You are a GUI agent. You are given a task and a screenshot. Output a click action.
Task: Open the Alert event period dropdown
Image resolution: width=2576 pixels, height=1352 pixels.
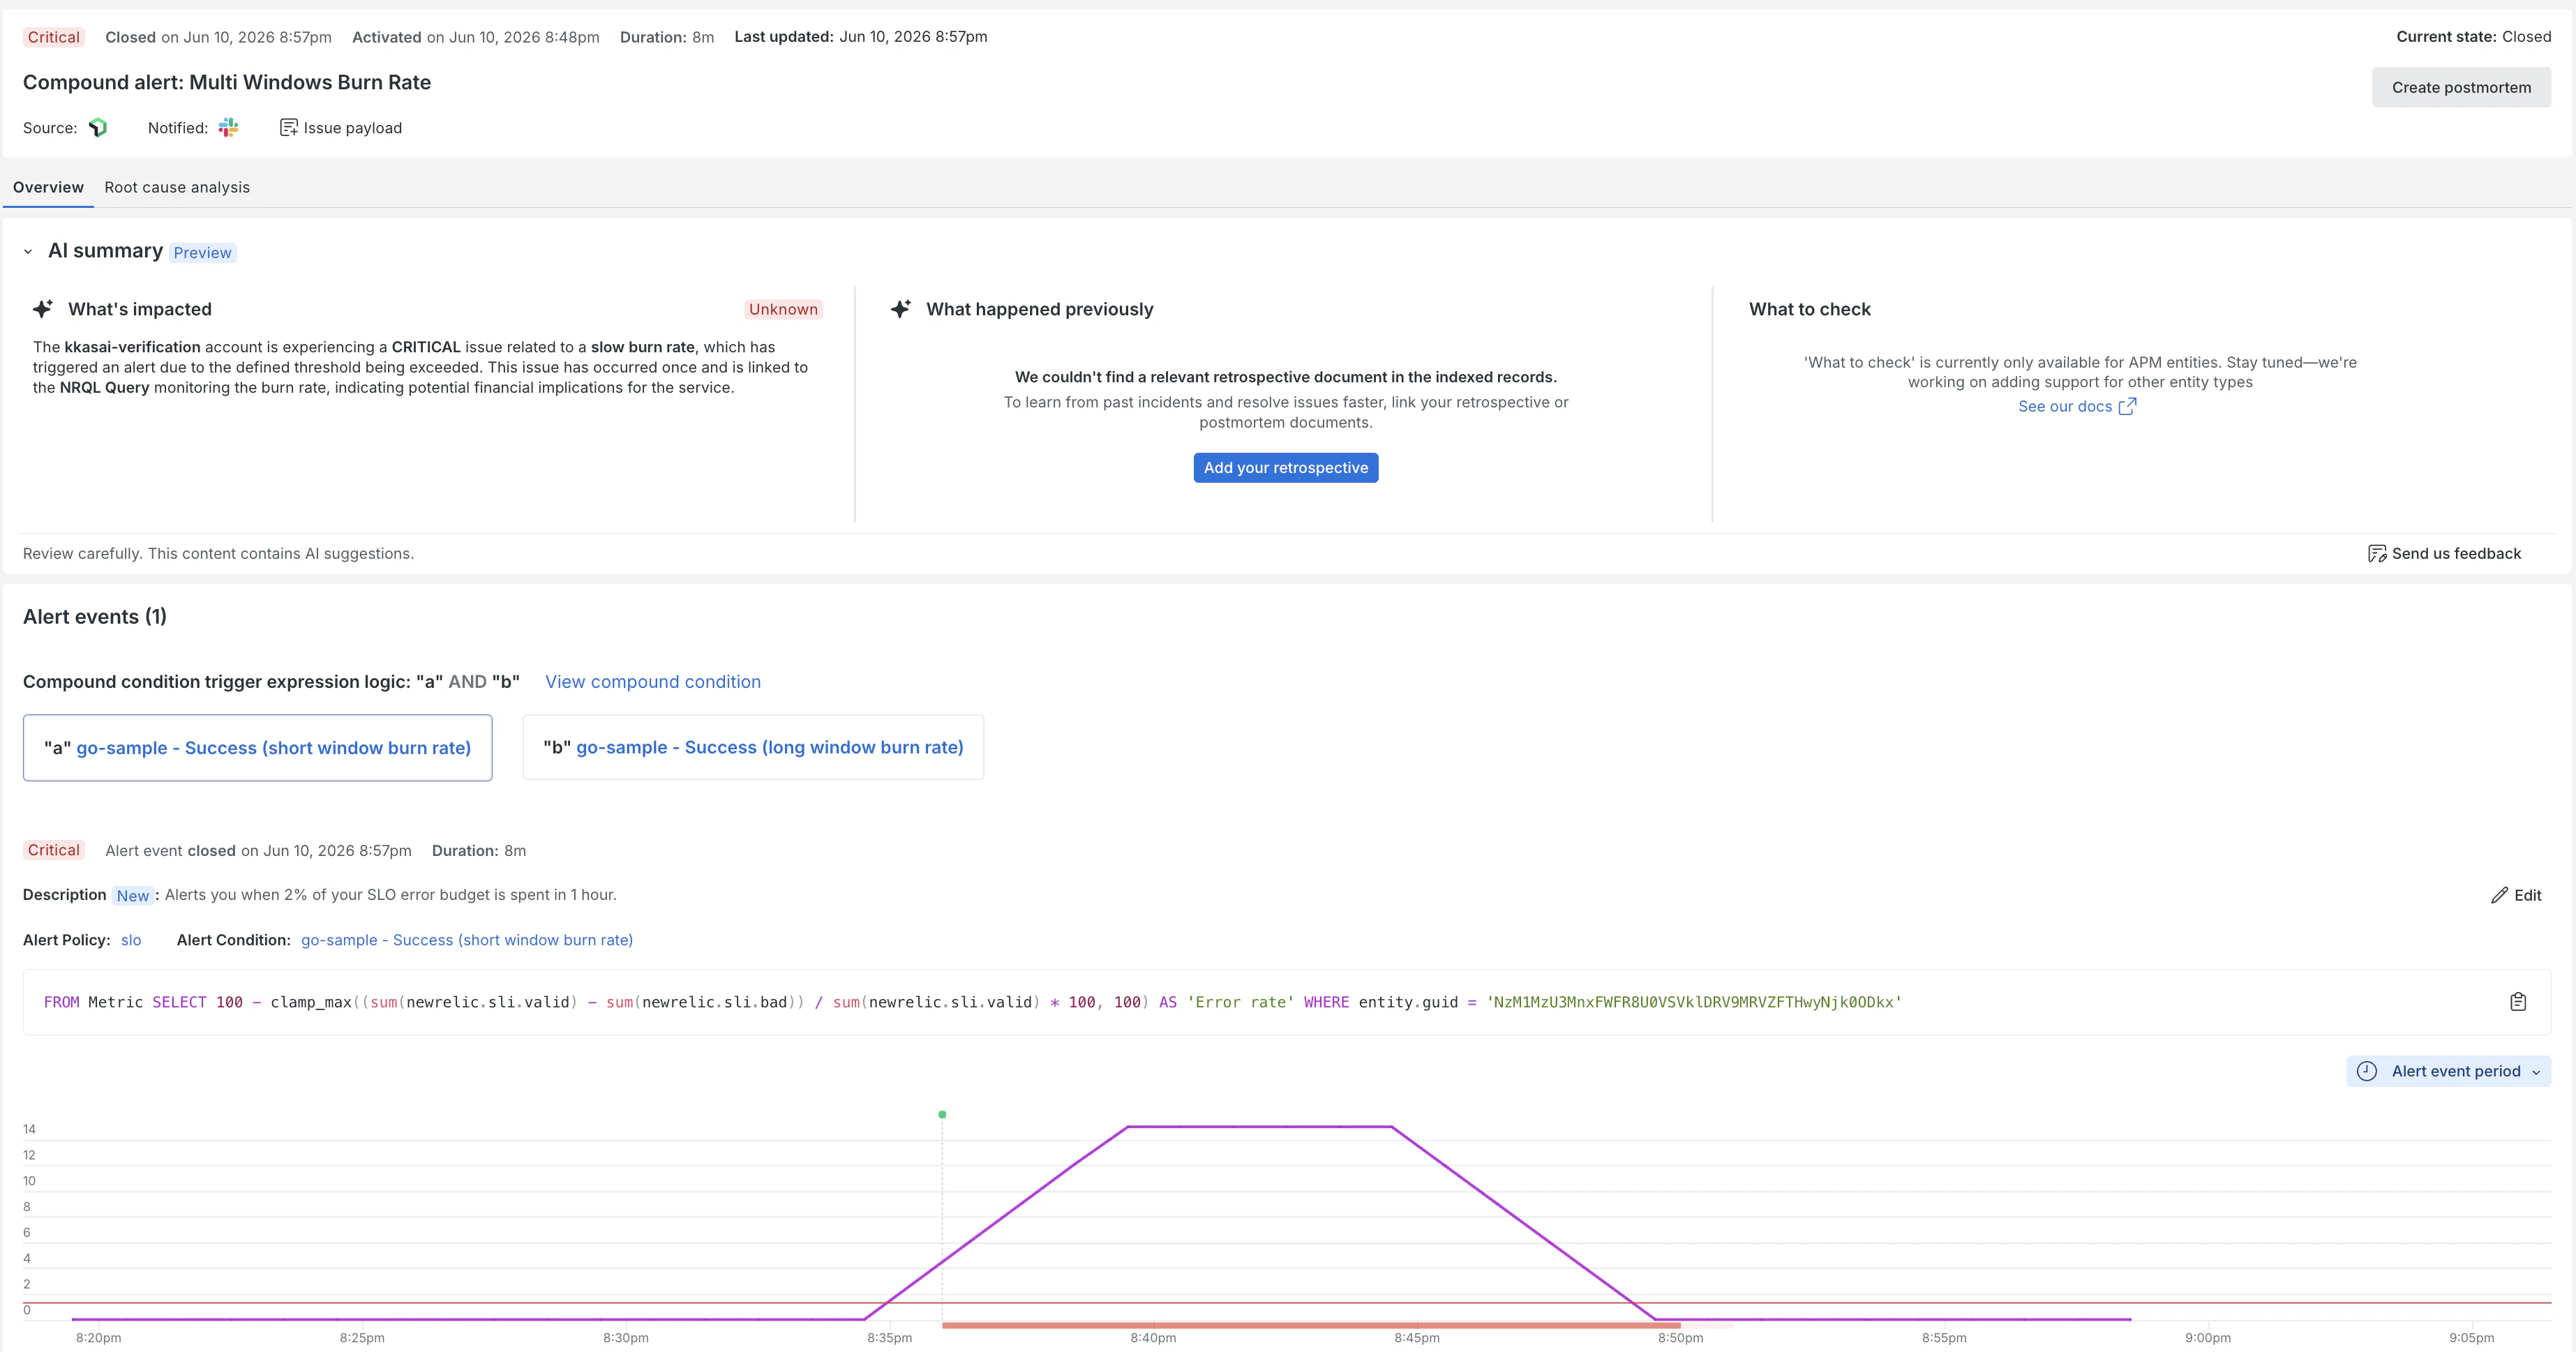(x=2448, y=1071)
